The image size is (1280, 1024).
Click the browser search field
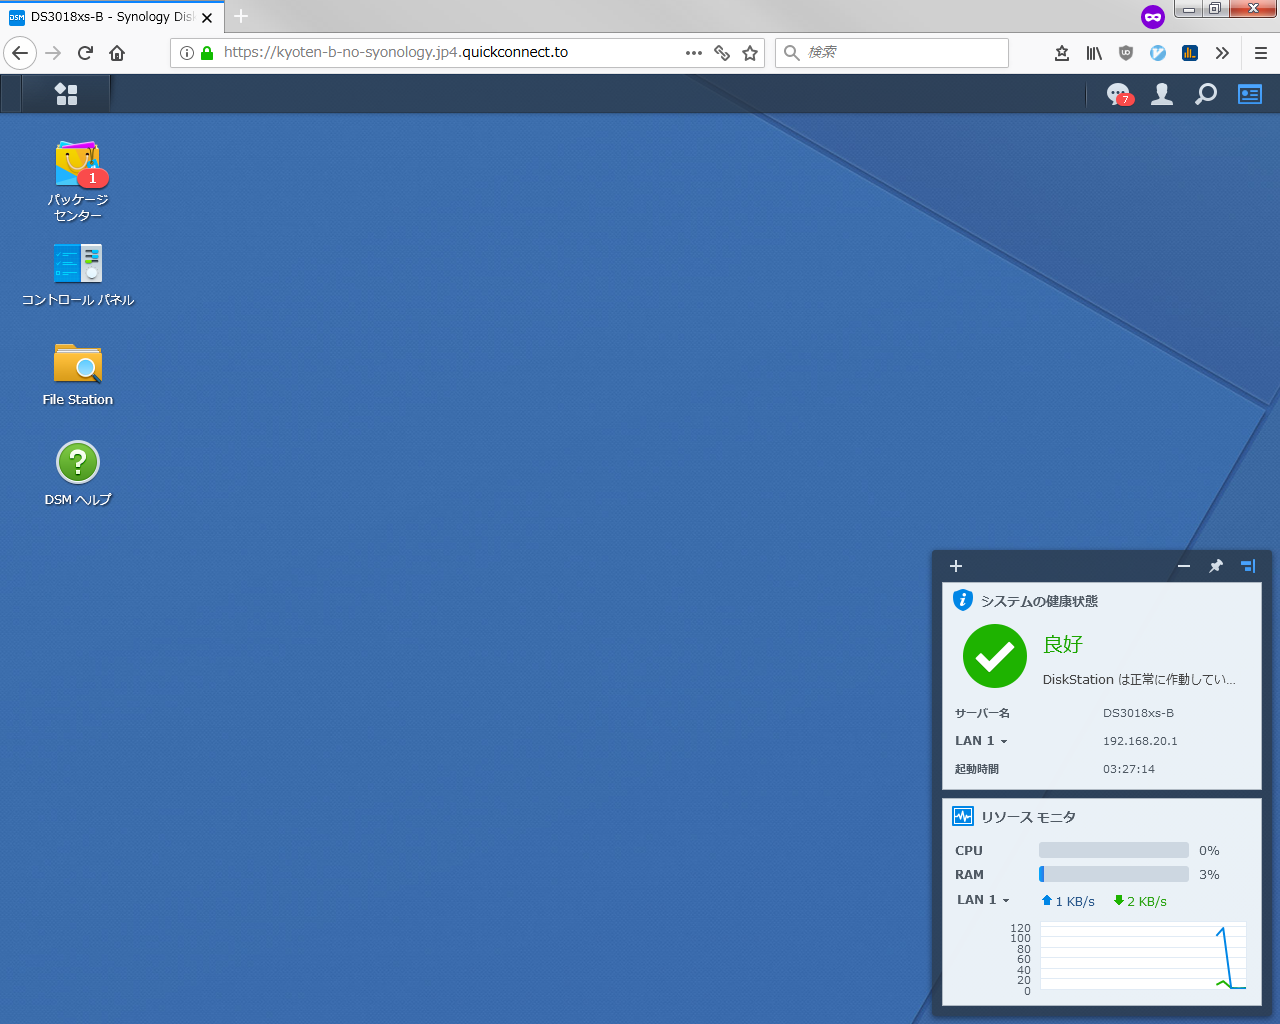click(892, 53)
